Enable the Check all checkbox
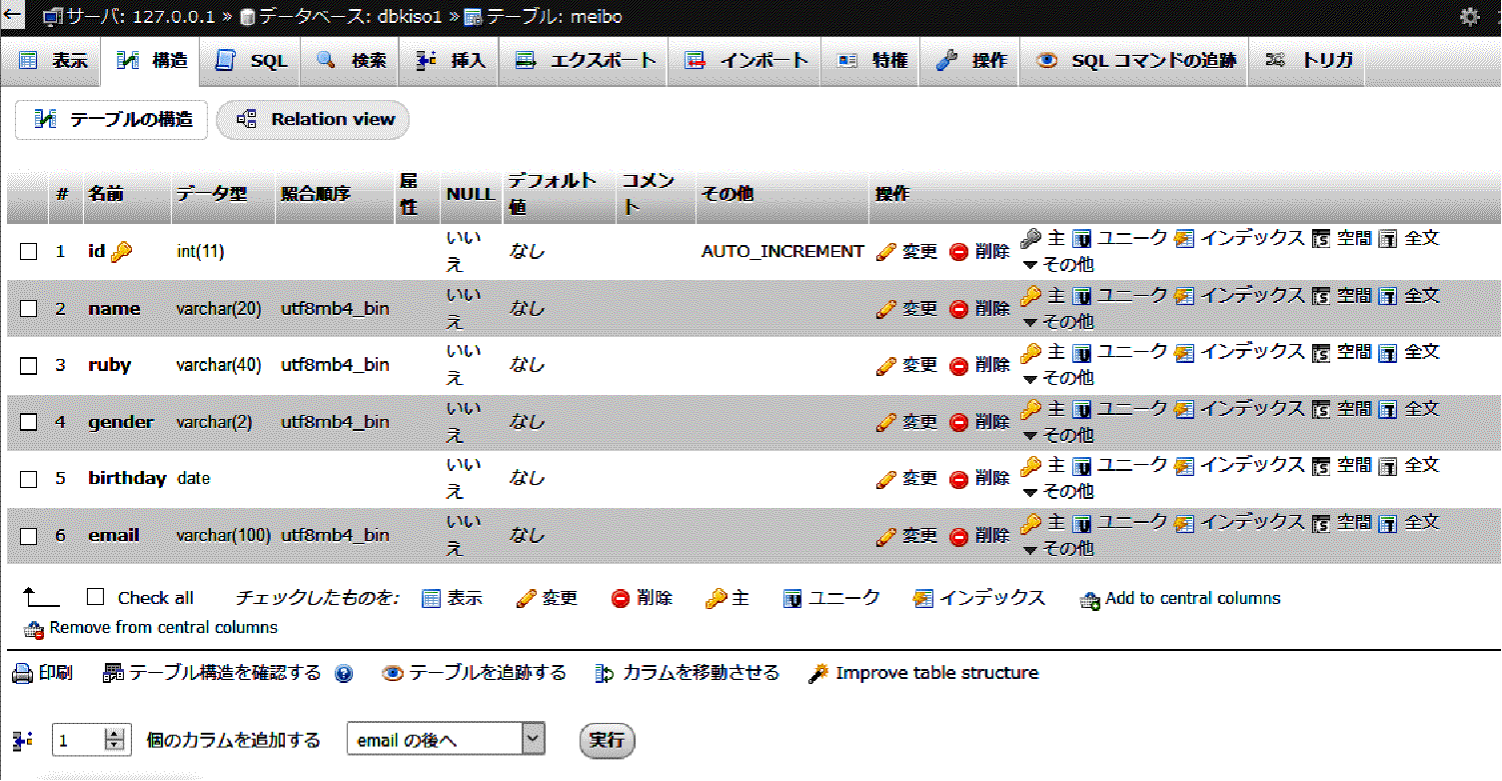The width and height of the screenshot is (1502, 781). point(96,597)
